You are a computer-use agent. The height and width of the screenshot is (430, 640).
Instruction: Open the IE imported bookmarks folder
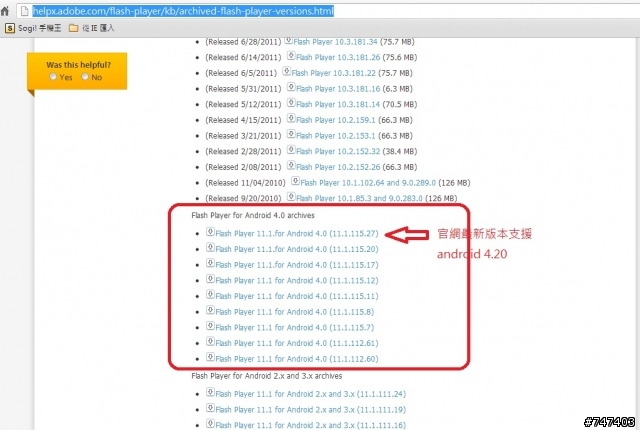click(91, 28)
